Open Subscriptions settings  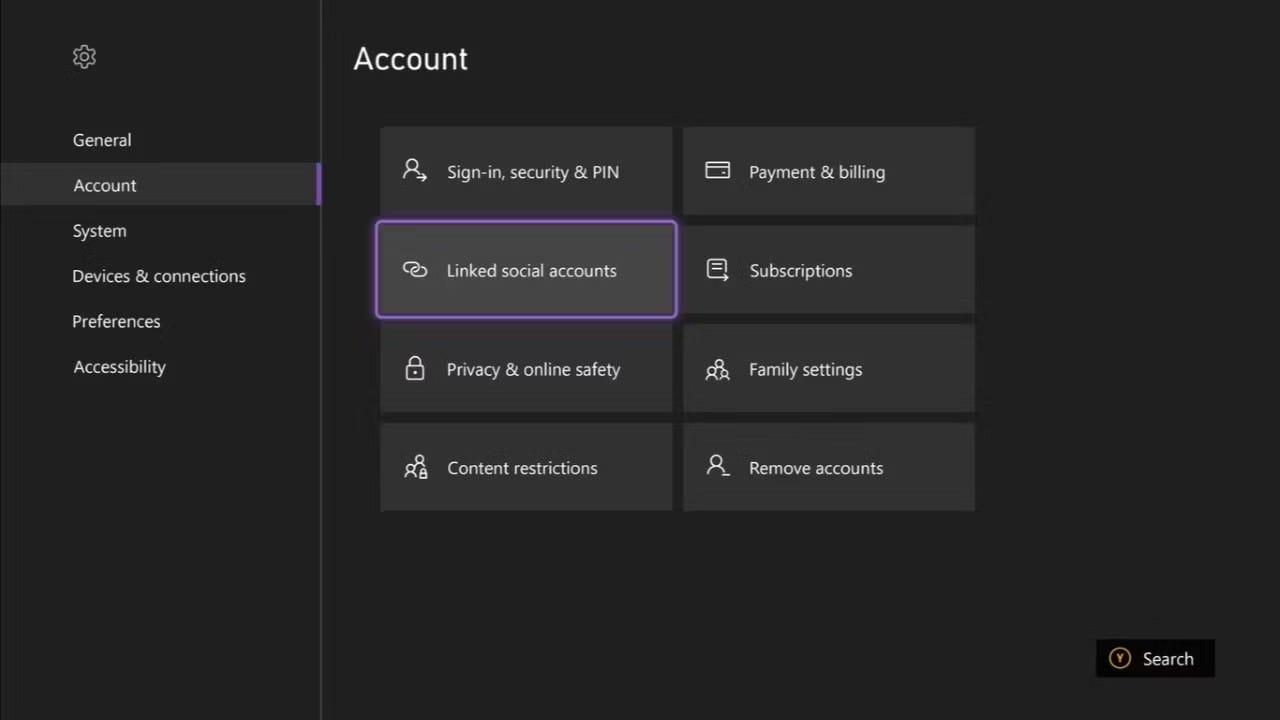(828, 269)
